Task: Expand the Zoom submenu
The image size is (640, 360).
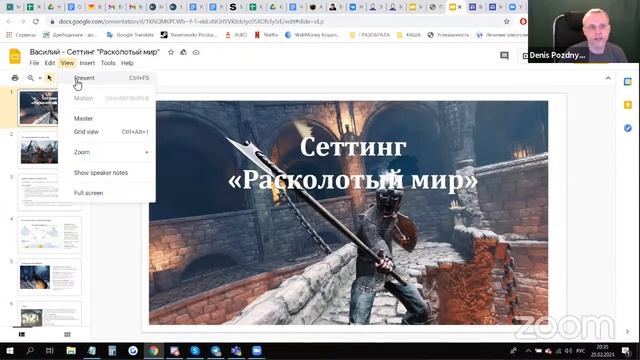Action: click(x=107, y=152)
